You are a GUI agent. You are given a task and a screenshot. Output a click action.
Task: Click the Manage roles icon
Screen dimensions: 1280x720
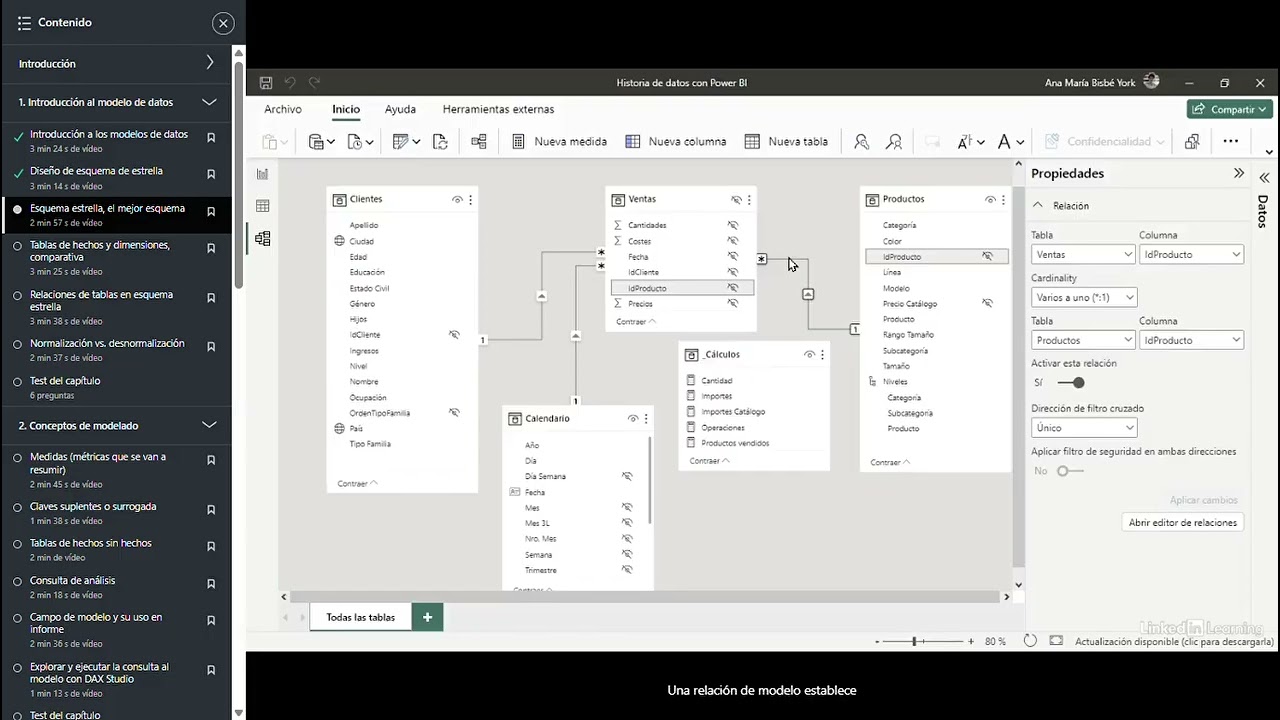pyautogui.click(x=861, y=142)
